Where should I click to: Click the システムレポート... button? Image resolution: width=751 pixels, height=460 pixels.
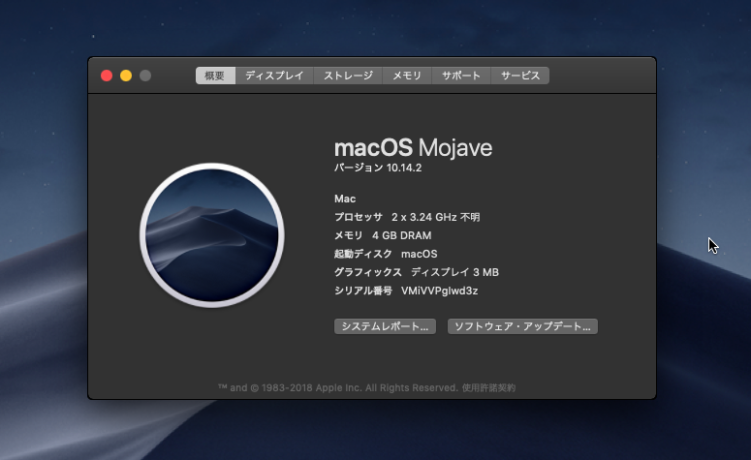385,326
